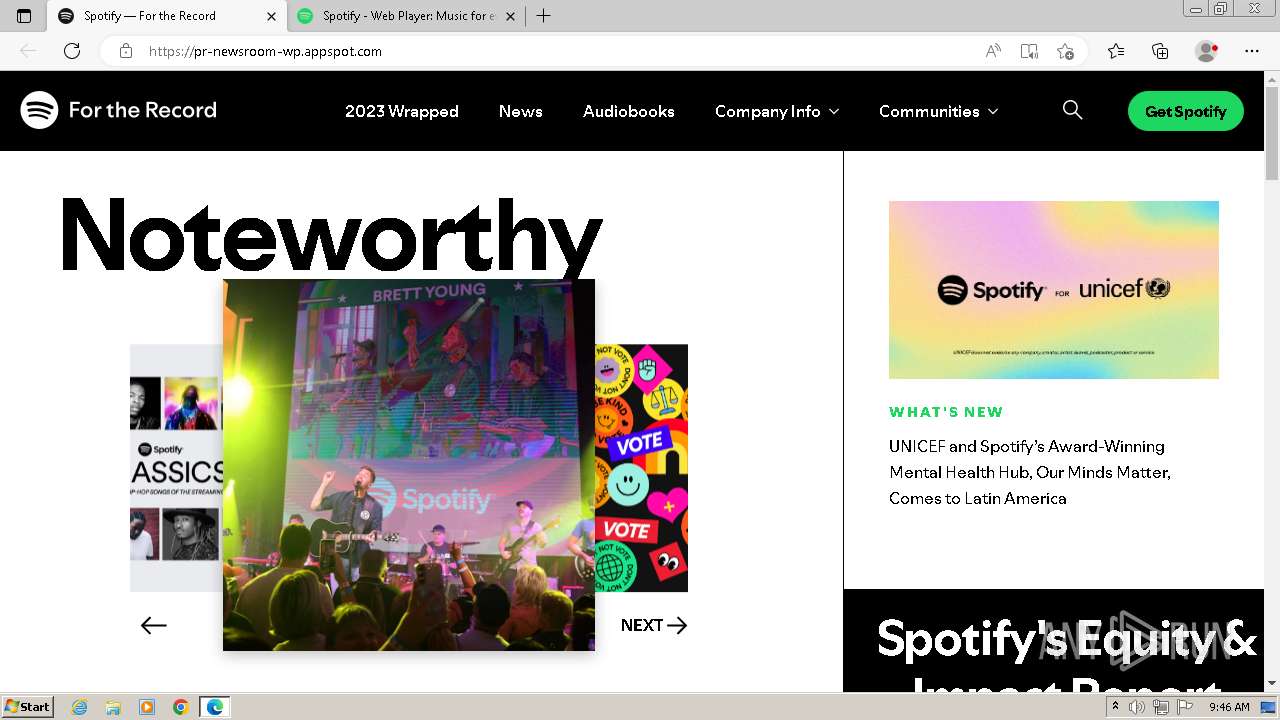Viewport: 1280px width, 720px height.
Task: Click the browser refresh icon
Action: coord(72,51)
